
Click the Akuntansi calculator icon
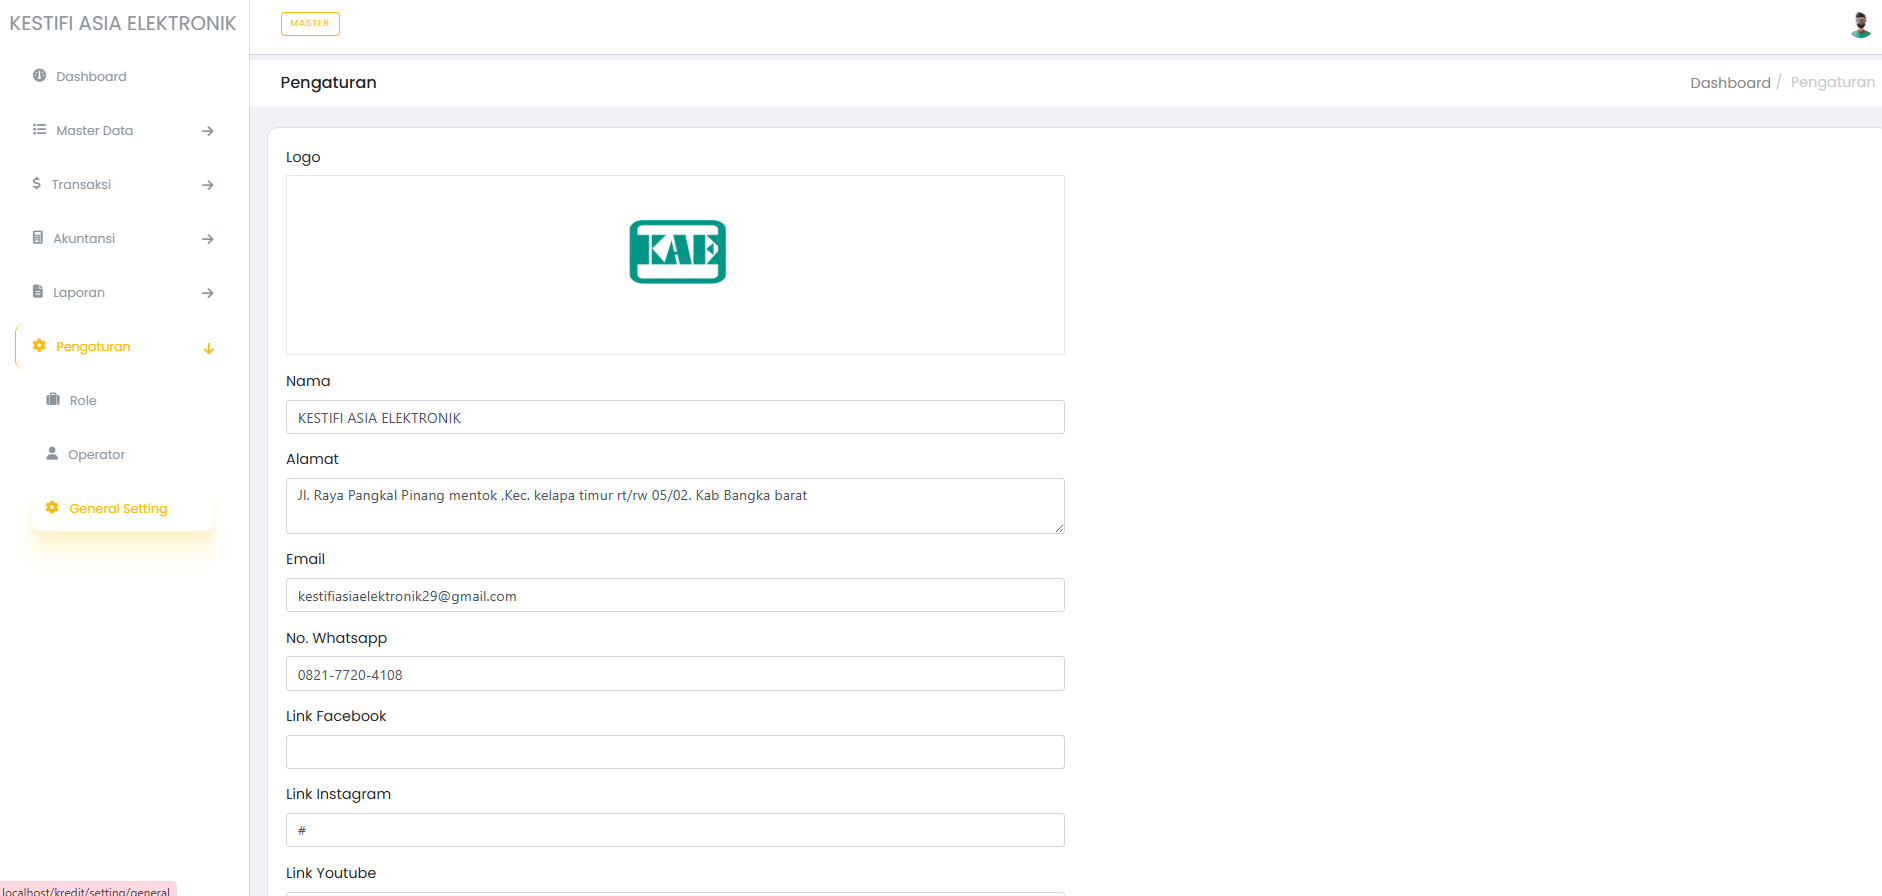pos(38,238)
